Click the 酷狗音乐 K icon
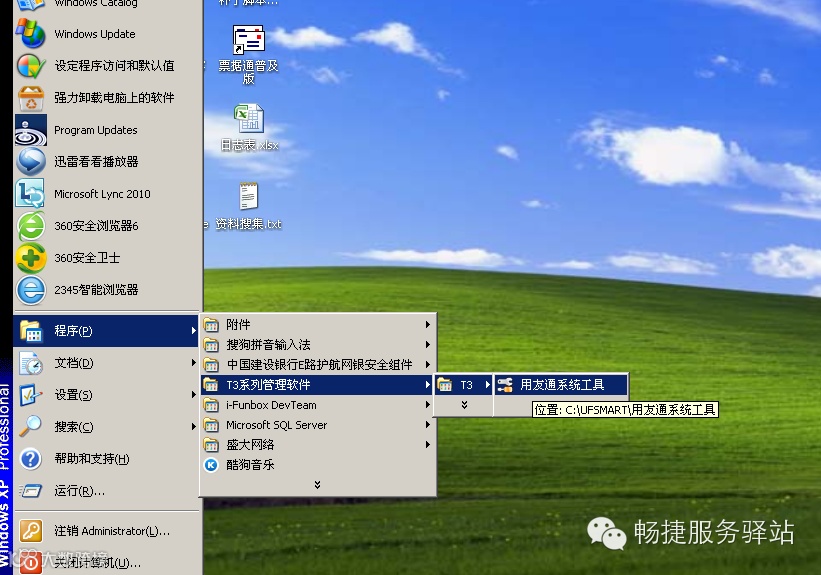Screen dimensions: 821x575 coord(211,465)
